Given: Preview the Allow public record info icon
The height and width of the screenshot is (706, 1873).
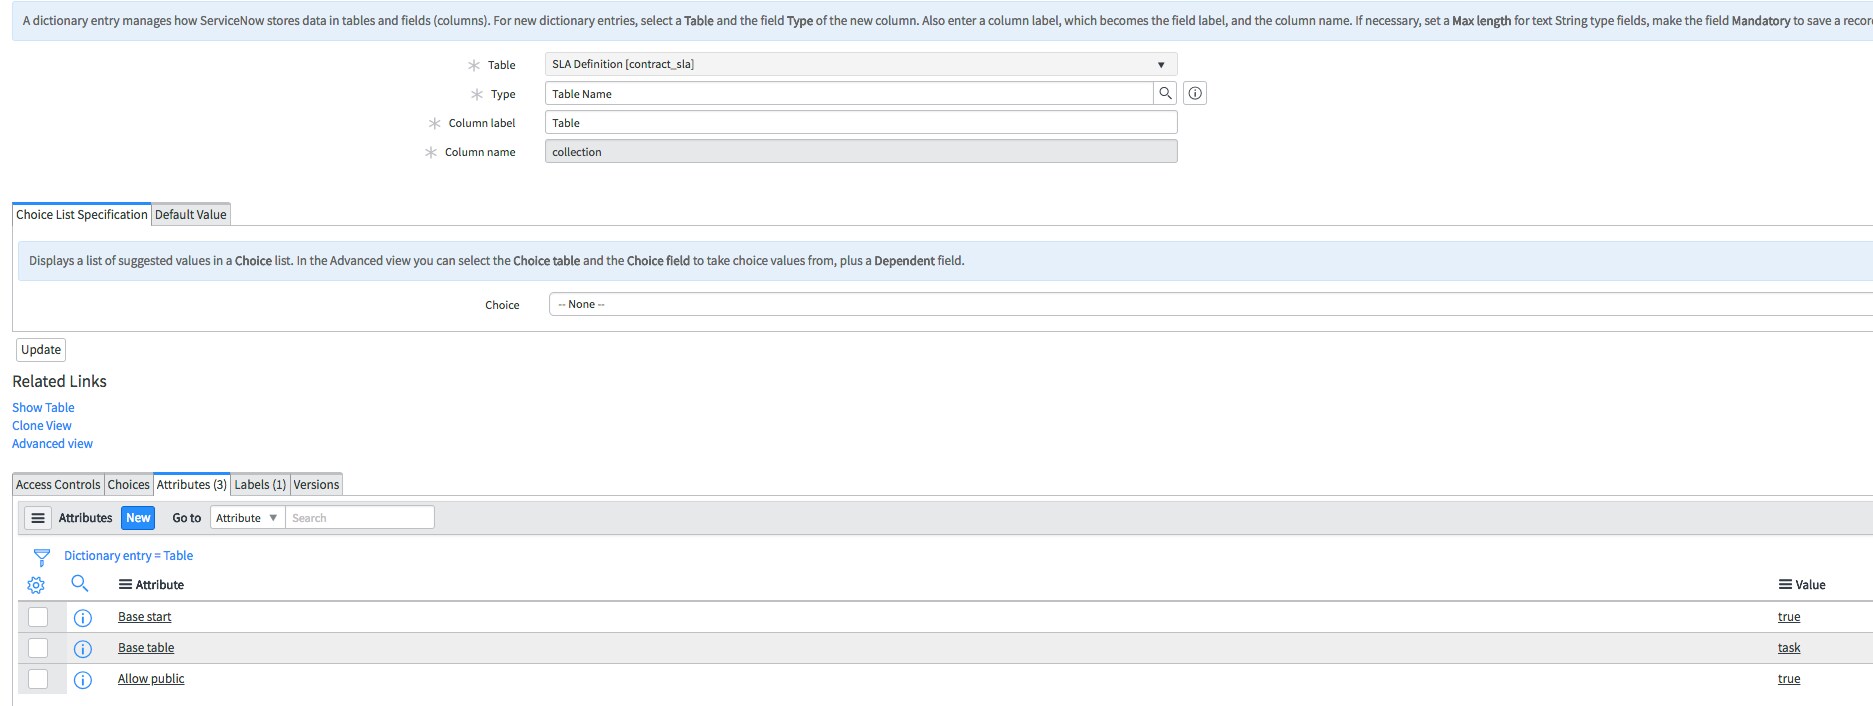Looking at the screenshot, I should click(x=83, y=680).
